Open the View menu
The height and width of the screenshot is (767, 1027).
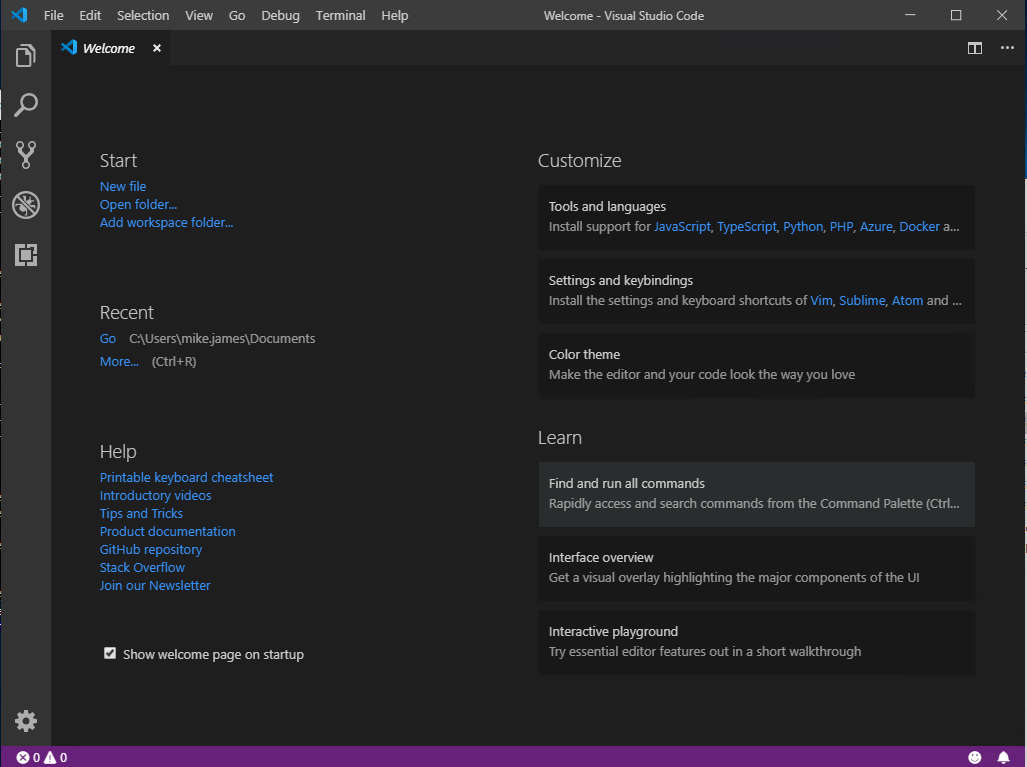(198, 15)
